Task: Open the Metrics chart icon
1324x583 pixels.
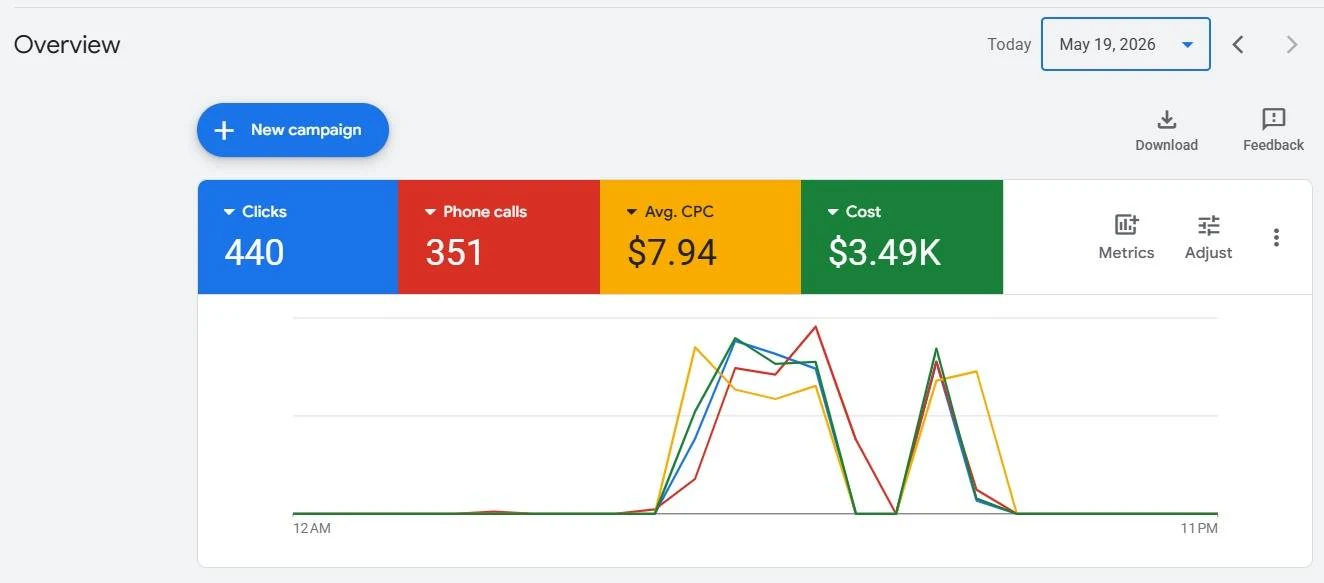Action: (1126, 224)
